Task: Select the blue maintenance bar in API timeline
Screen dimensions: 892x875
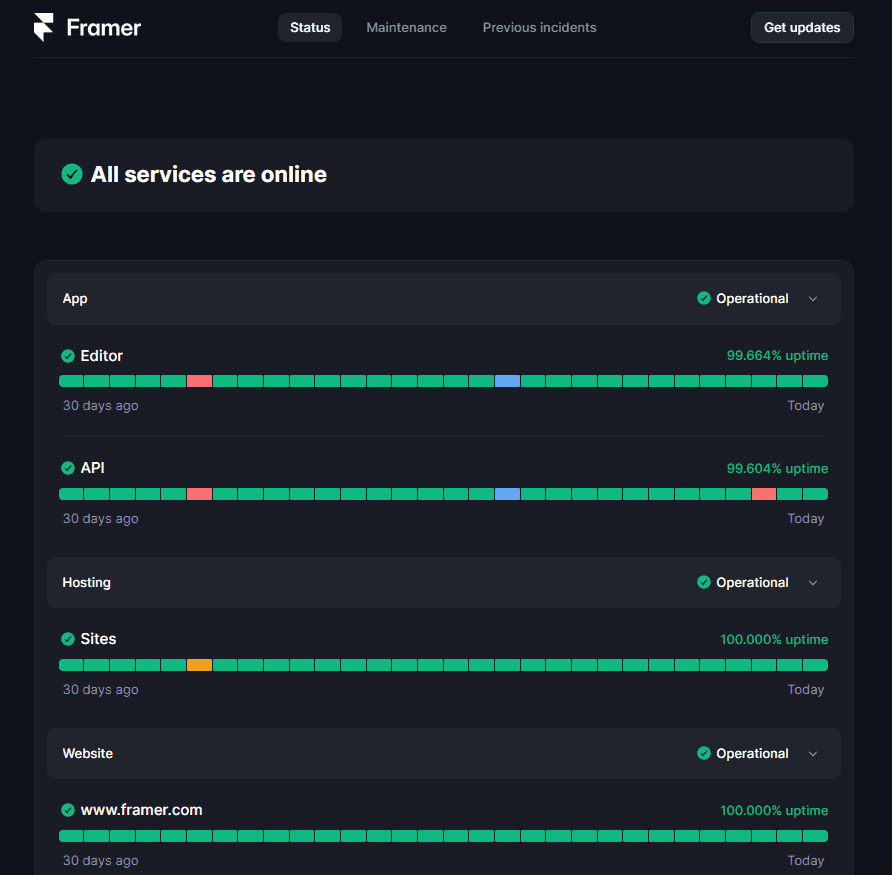Action: [507, 494]
